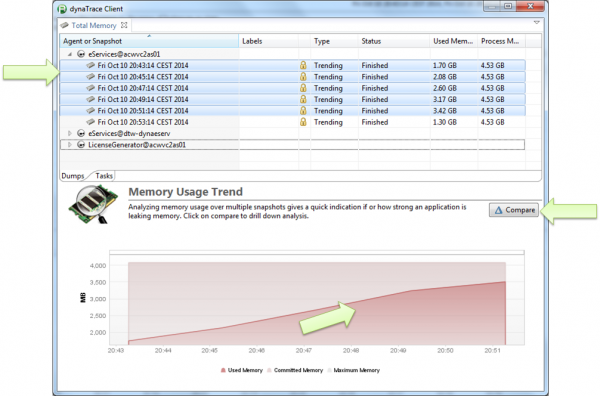The height and width of the screenshot is (396, 600).
Task: Click snapshot icon for 20:43:14 dump
Action: pyautogui.click(x=90, y=65)
